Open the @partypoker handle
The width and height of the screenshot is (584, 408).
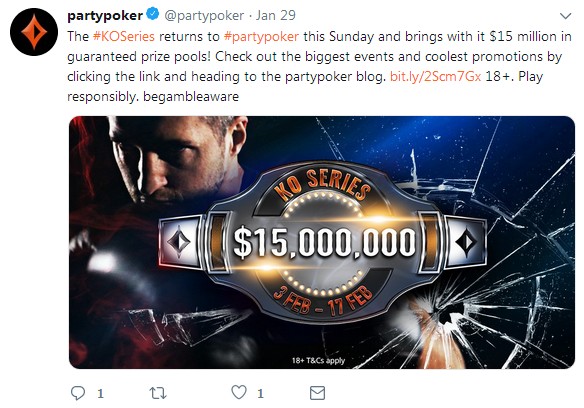pyautogui.click(x=204, y=16)
